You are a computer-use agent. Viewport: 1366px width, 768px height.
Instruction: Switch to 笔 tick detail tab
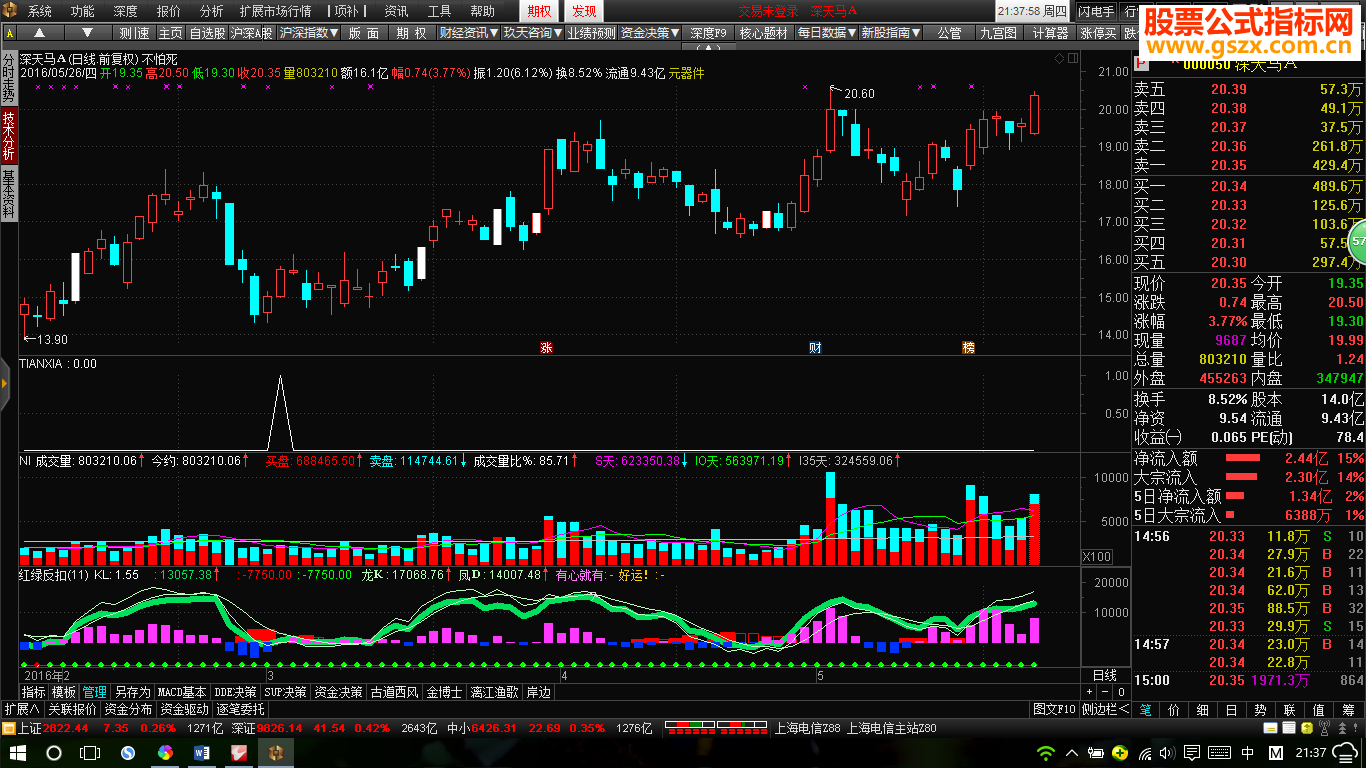point(1145,709)
